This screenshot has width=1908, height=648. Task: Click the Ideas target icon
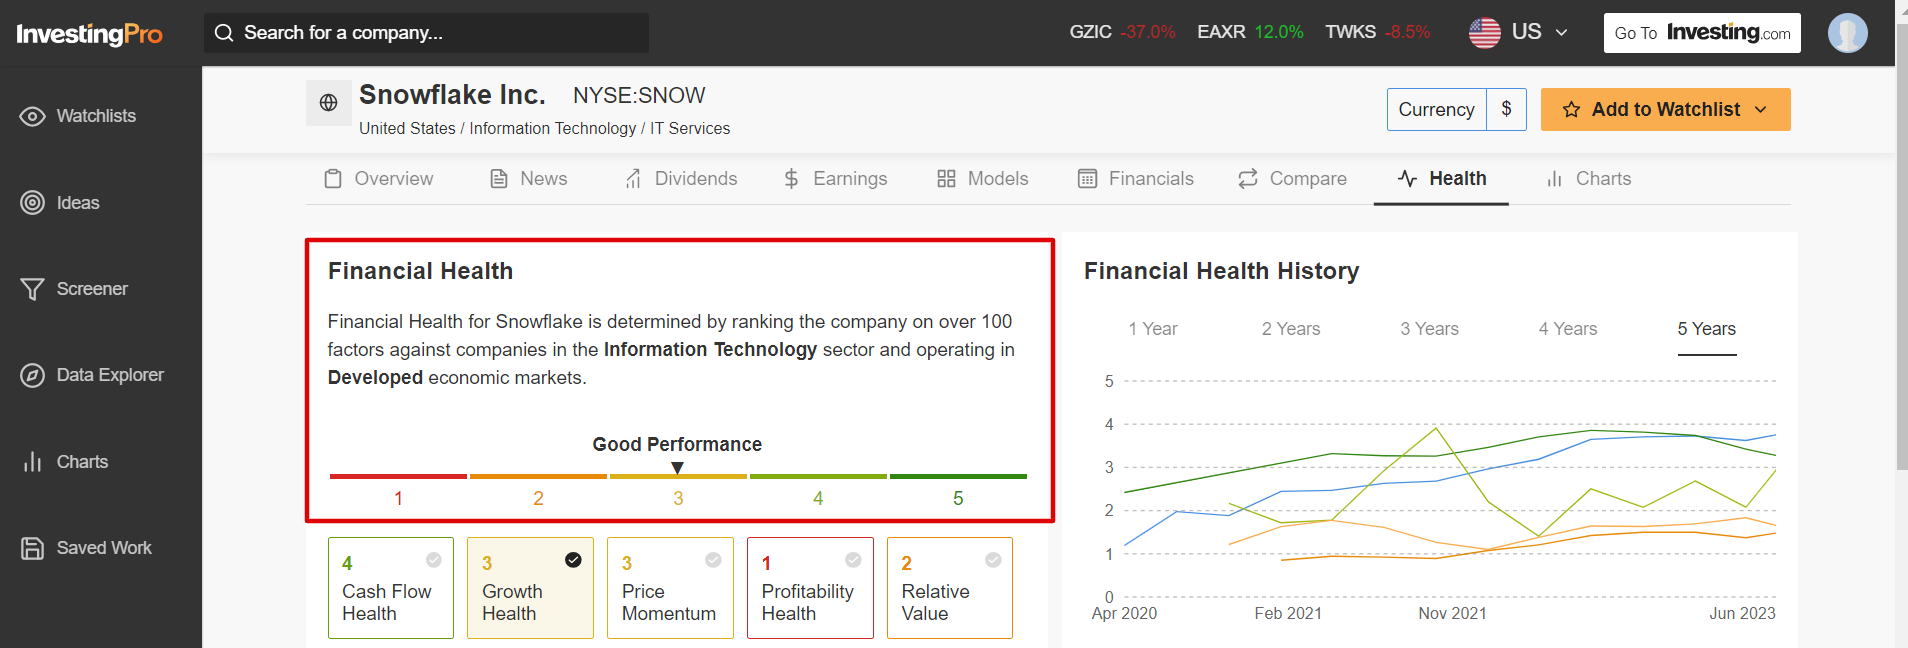point(32,203)
